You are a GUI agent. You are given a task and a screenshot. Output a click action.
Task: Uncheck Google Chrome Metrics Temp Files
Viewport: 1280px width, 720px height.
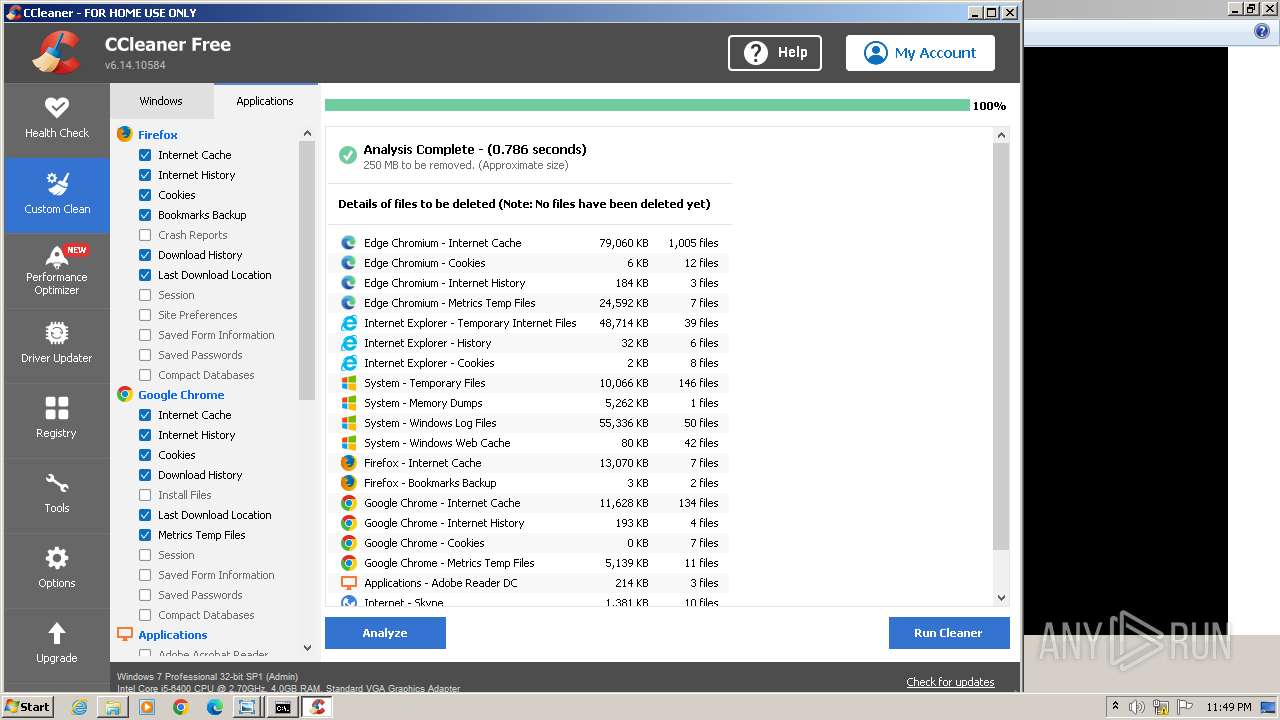(145, 535)
